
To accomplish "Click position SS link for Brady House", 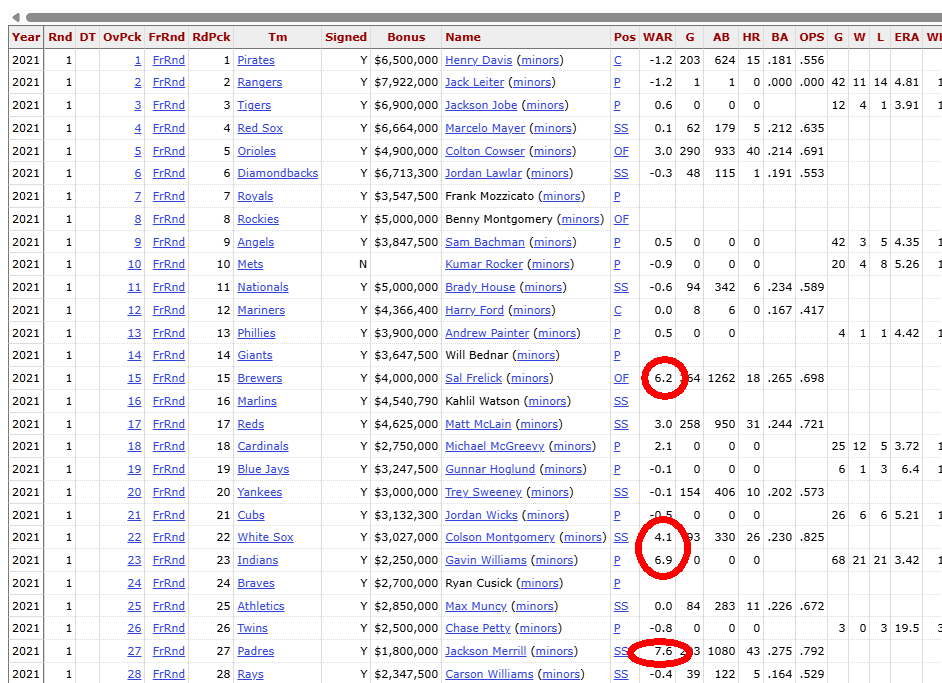I will (621, 287).
